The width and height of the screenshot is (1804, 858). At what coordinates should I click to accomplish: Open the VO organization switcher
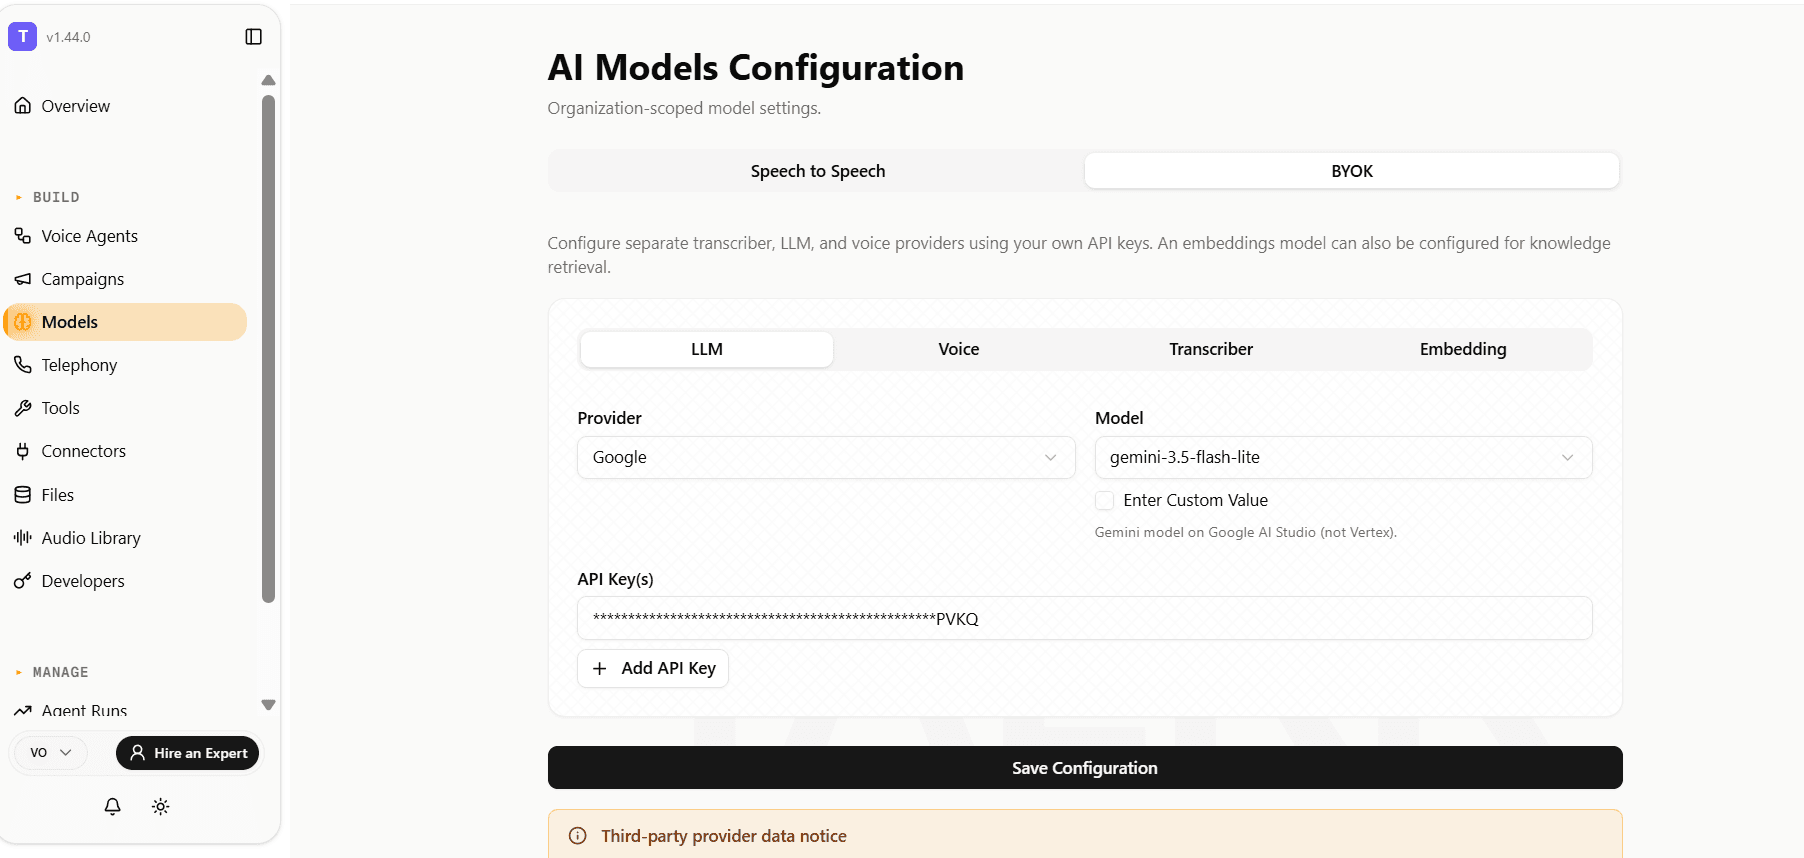pyautogui.click(x=51, y=753)
